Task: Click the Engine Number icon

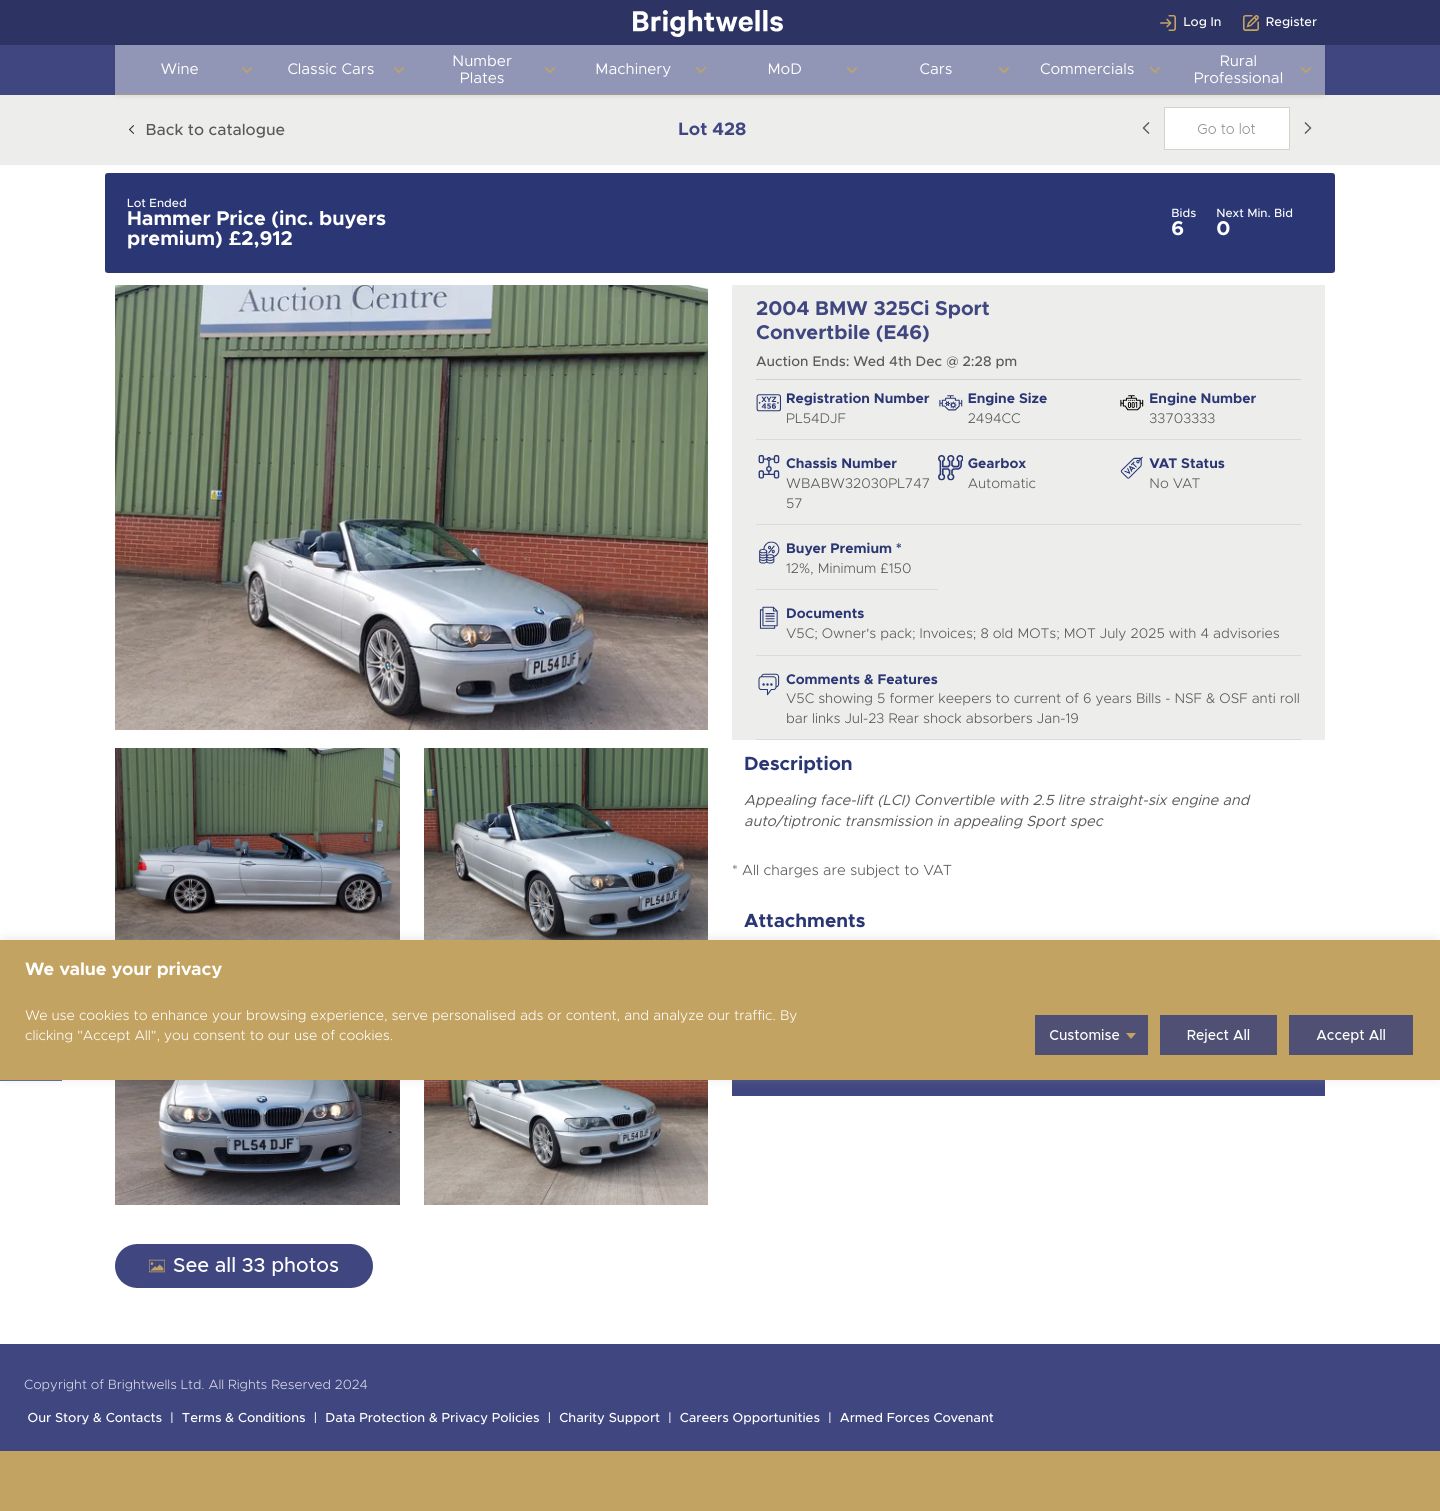Action: (x=1131, y=403)
